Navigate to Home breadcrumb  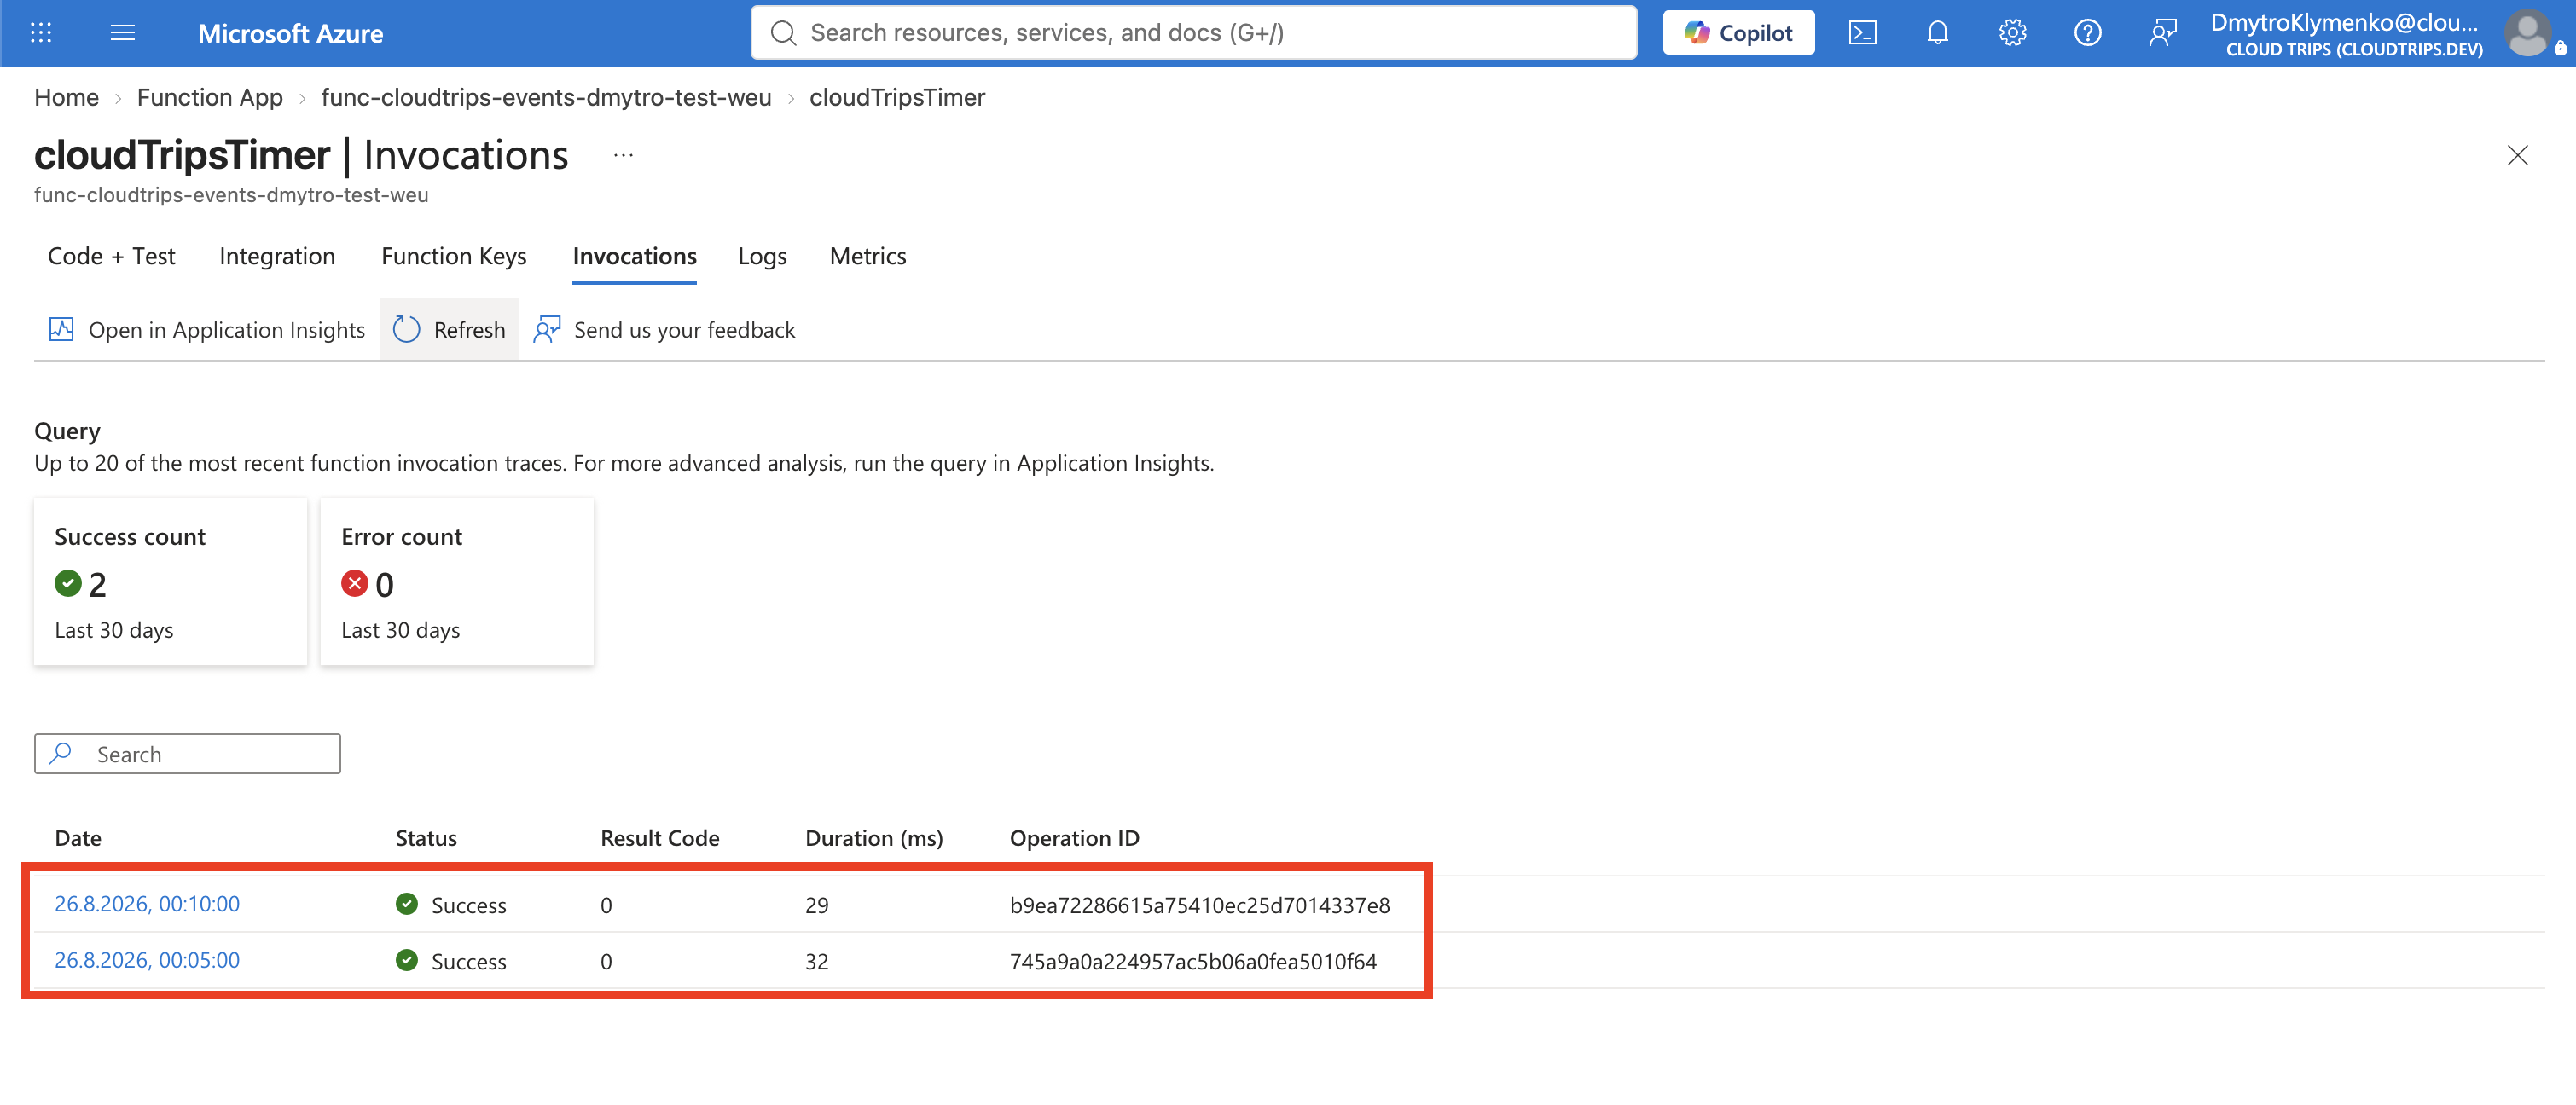click(66, 97)
